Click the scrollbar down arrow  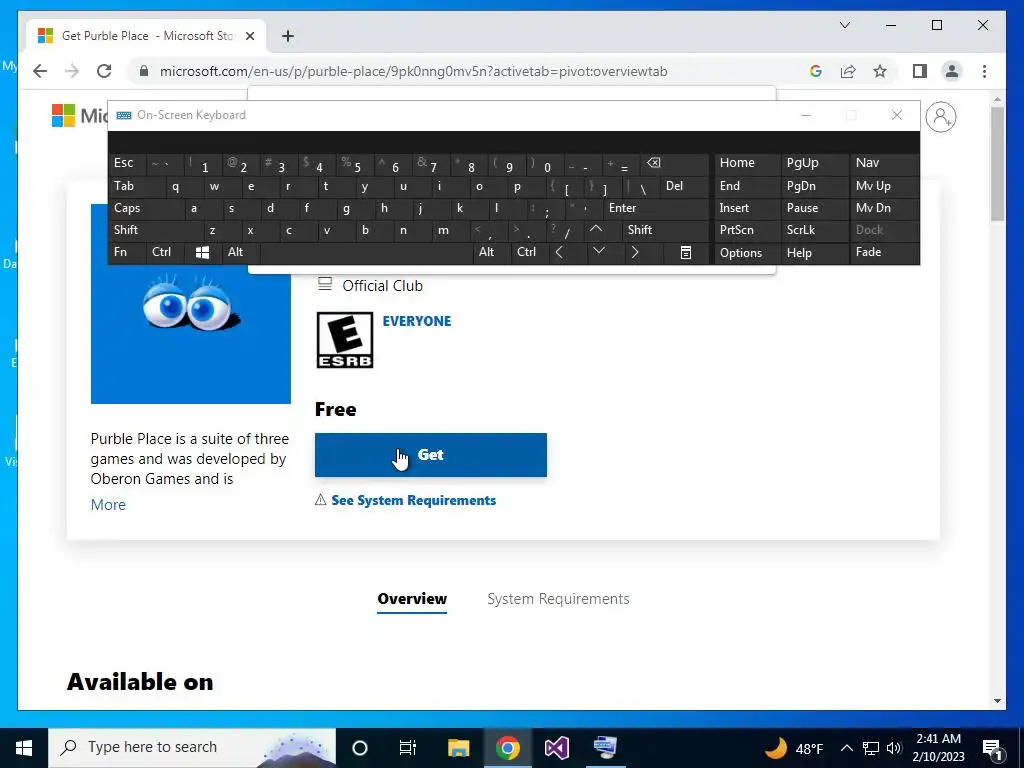(x=997, y=701)
